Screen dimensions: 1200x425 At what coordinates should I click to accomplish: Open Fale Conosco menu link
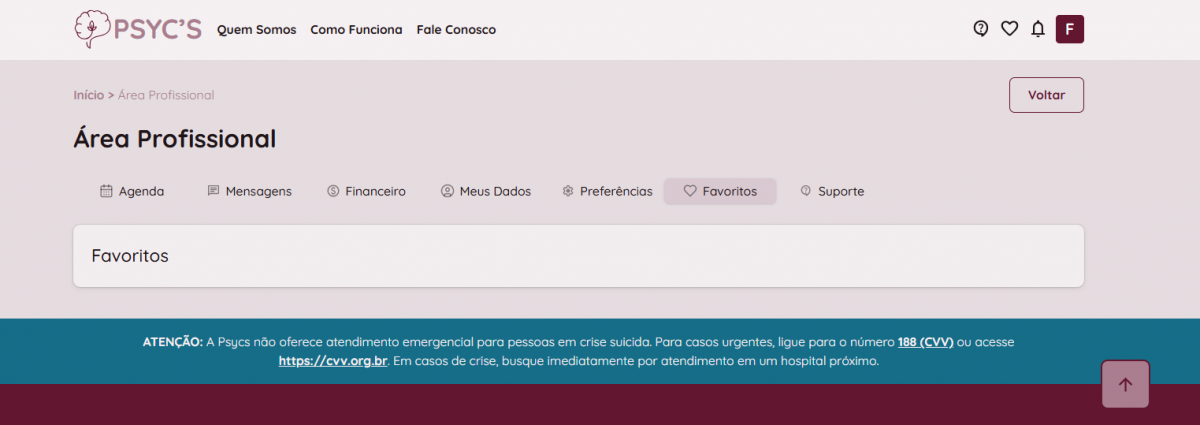click(x=456, y=30)
